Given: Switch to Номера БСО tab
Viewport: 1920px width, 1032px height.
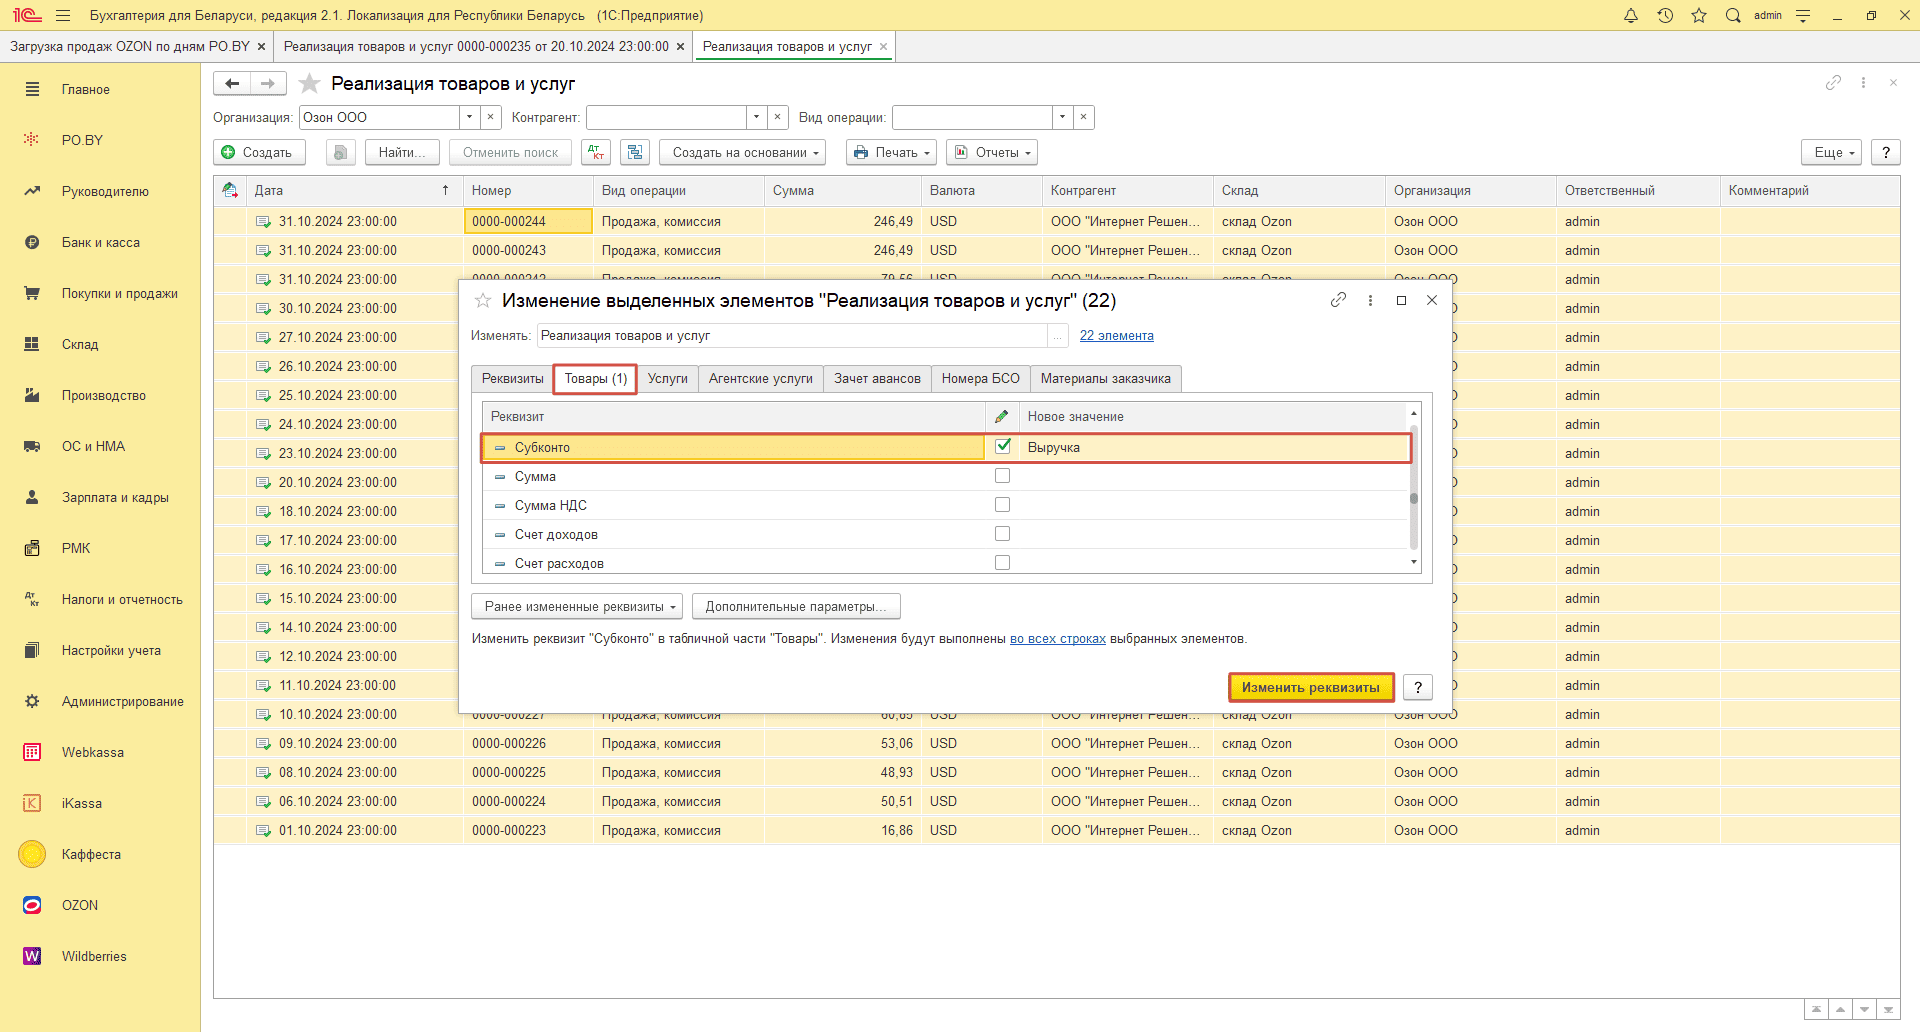Looking at the screenshot, I should pyautogui.click(x=981, y=379).
